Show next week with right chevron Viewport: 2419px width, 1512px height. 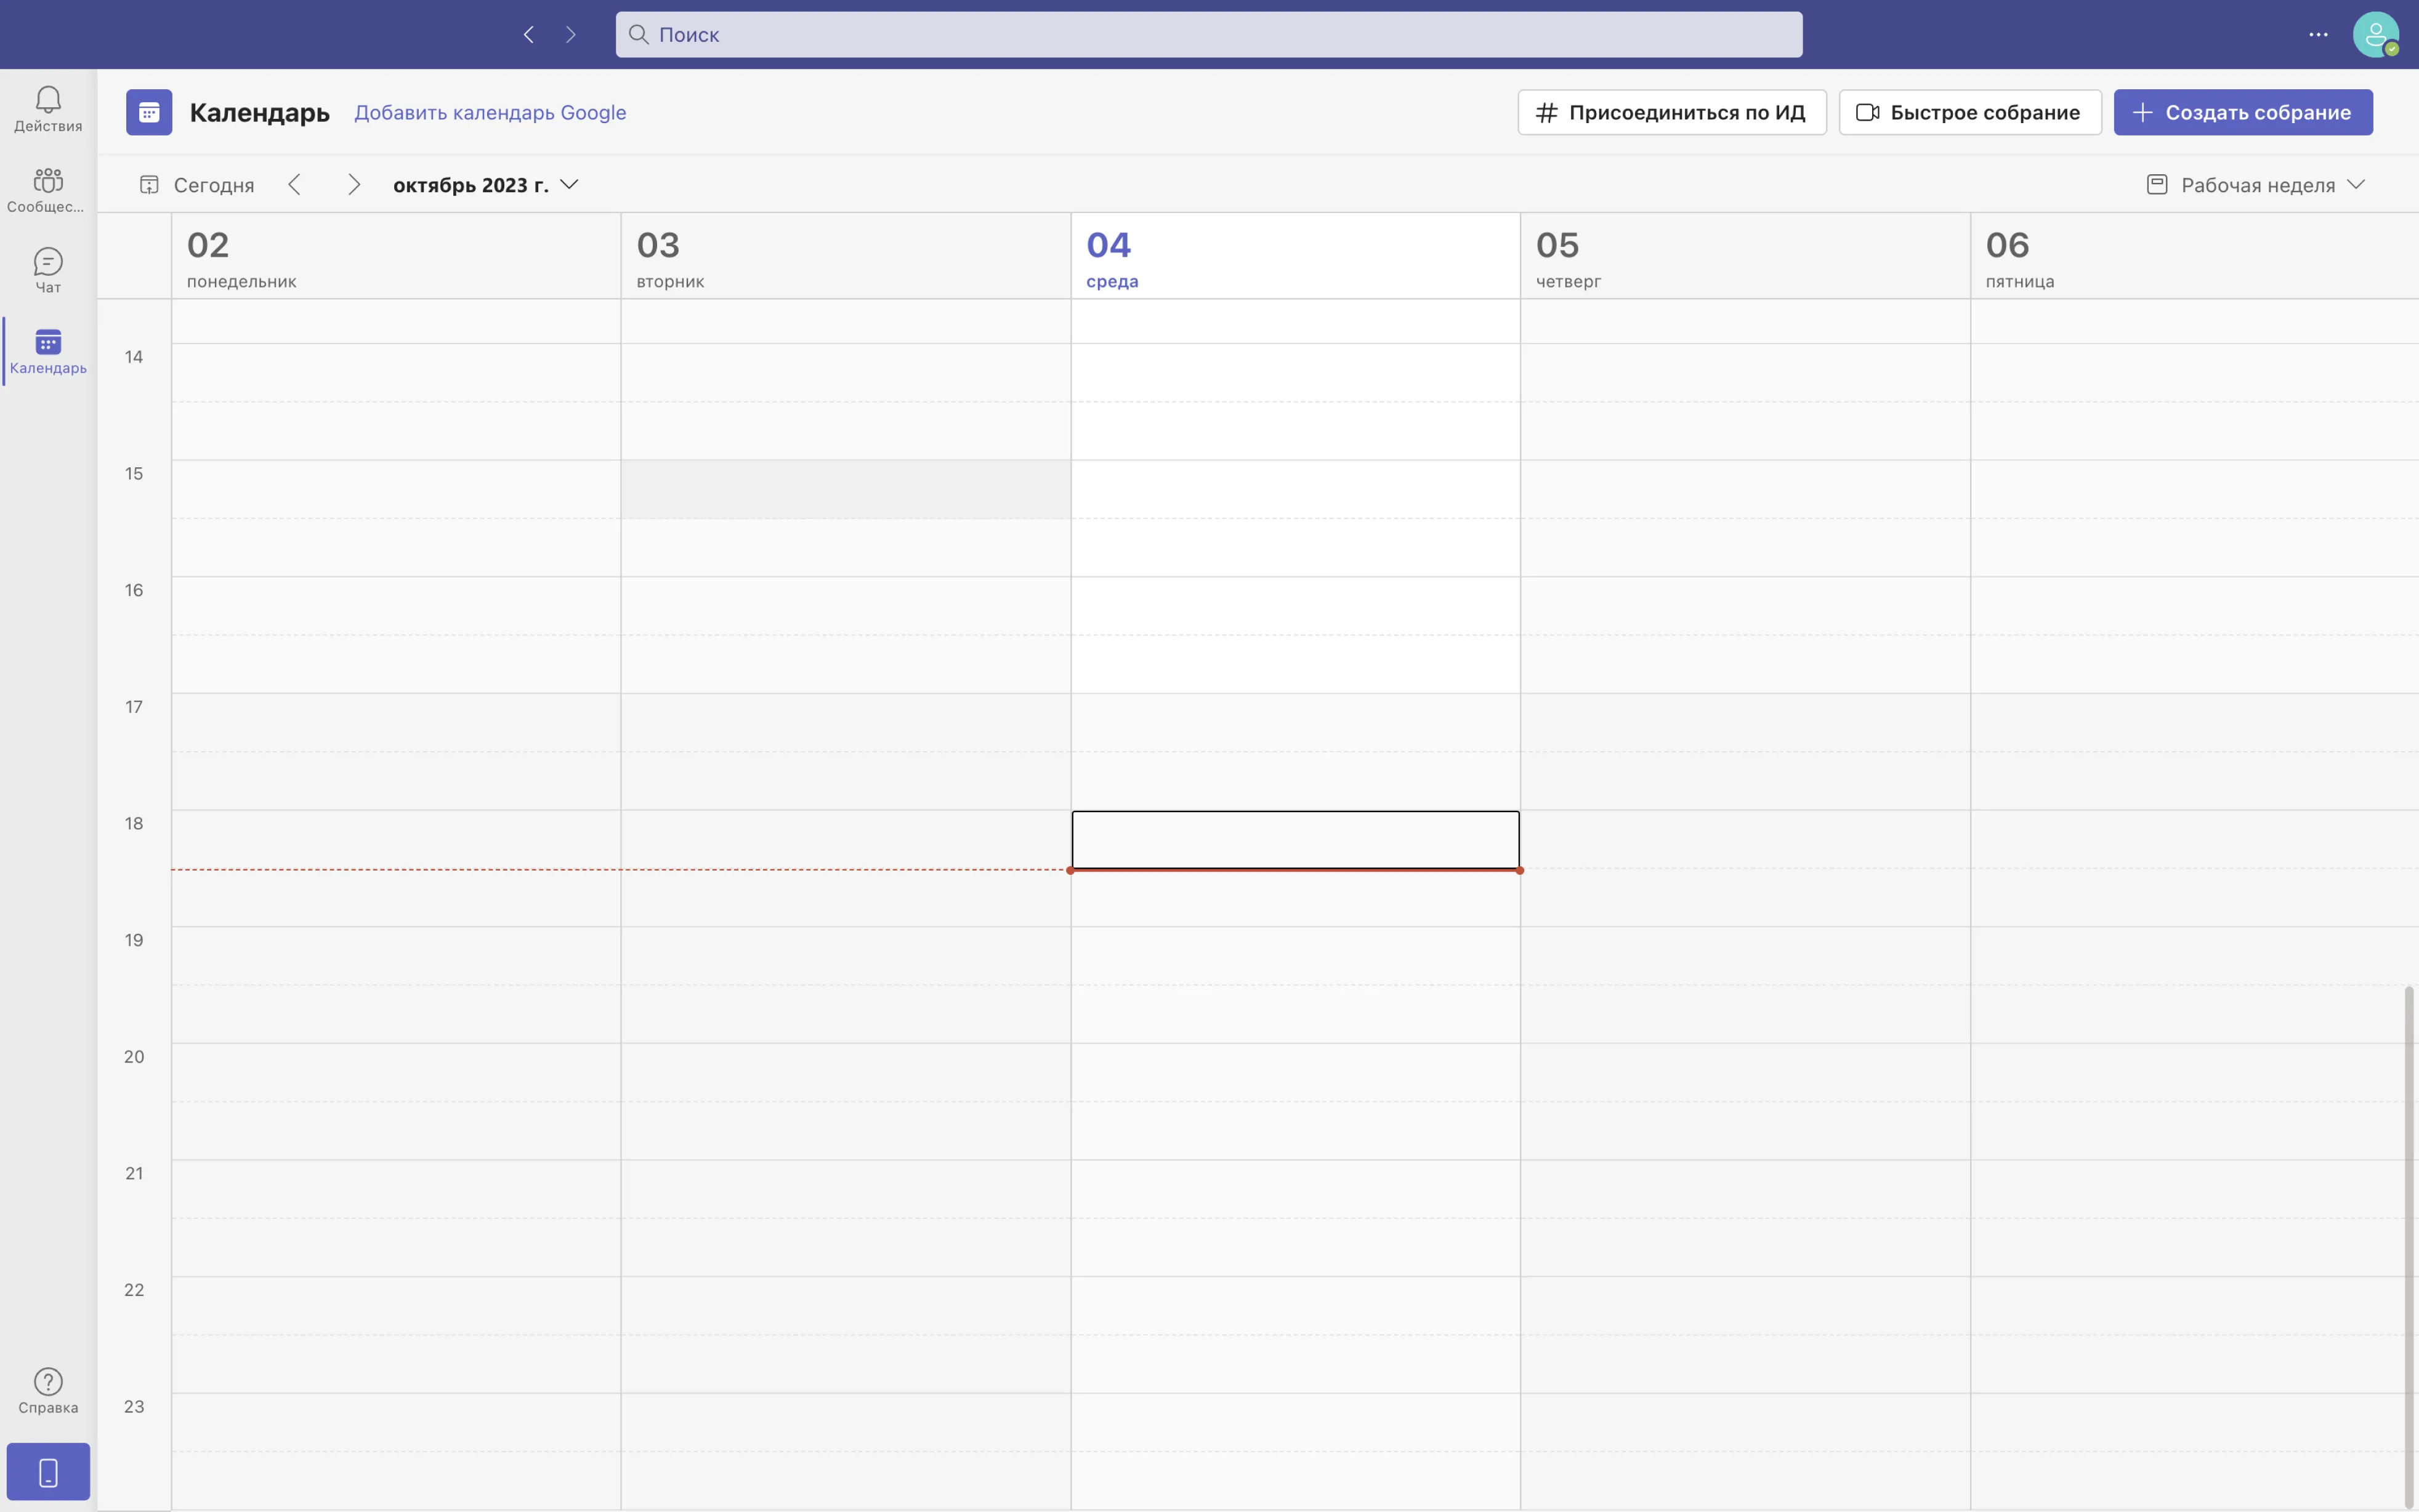click(353, 185)
